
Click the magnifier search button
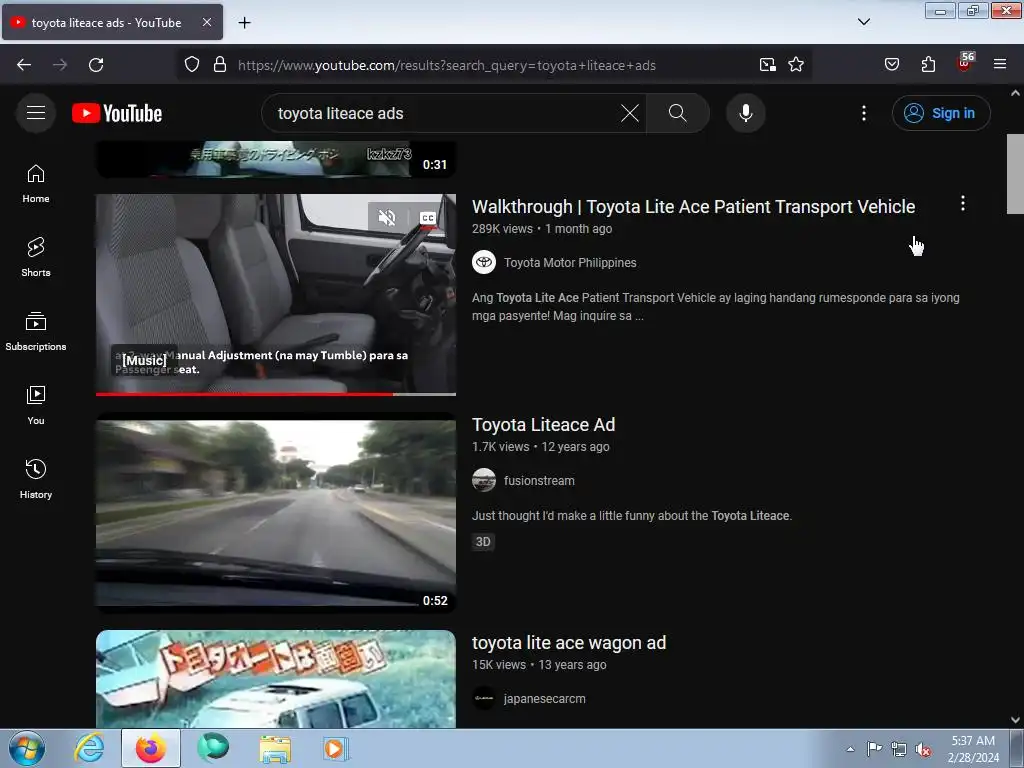678,113
